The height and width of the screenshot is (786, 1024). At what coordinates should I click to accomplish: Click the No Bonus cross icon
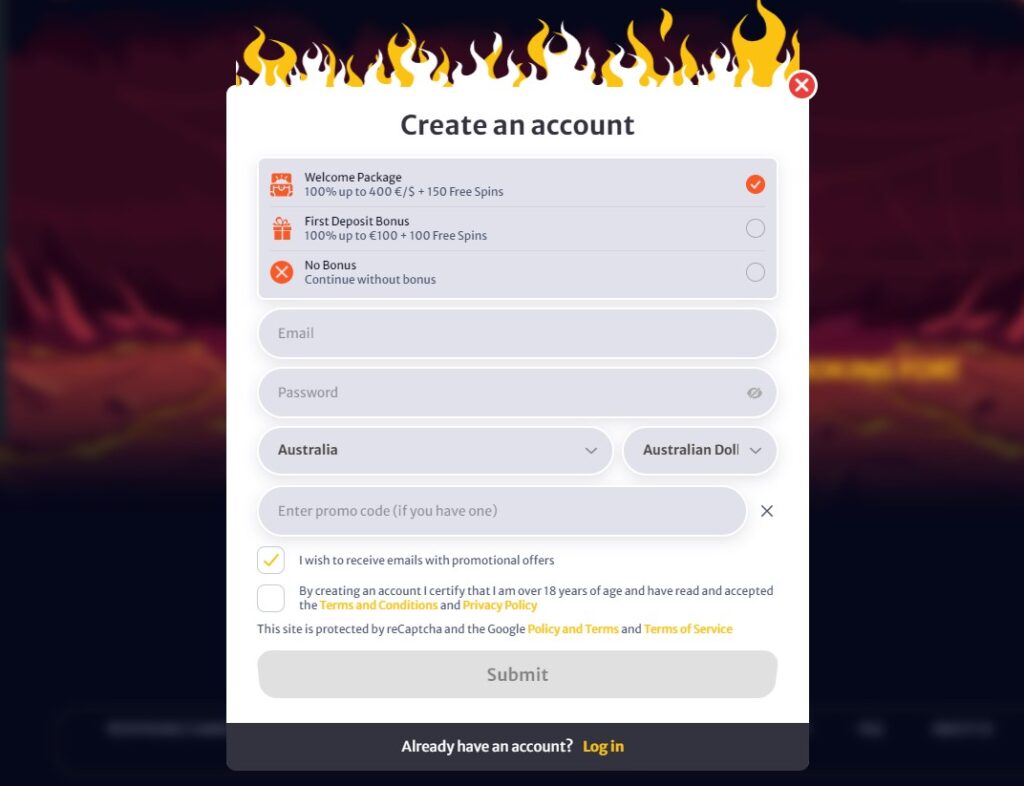[x=281, y=272]
